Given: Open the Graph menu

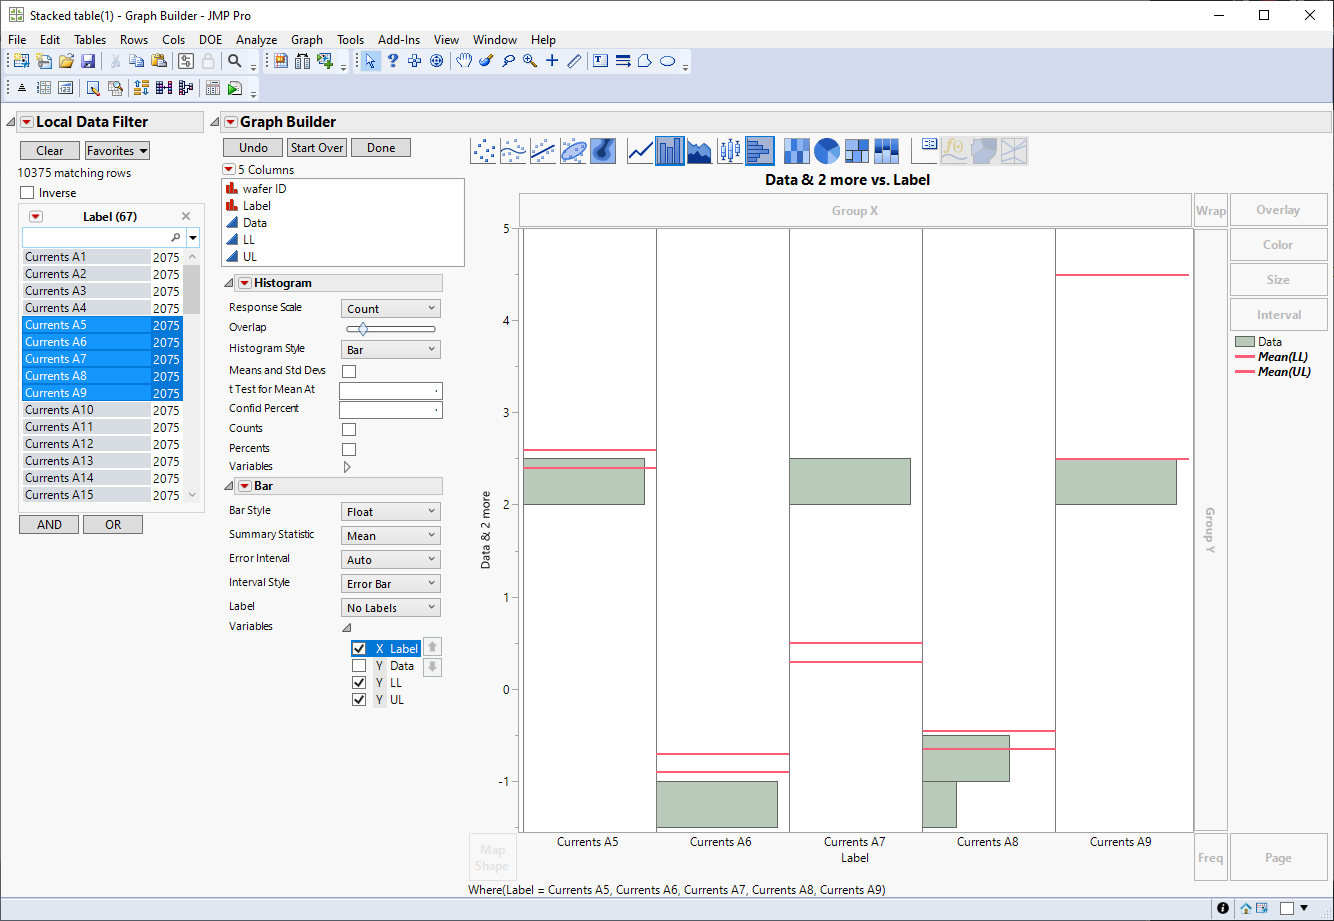Looking at the screenshot, I should click(307, 40).
